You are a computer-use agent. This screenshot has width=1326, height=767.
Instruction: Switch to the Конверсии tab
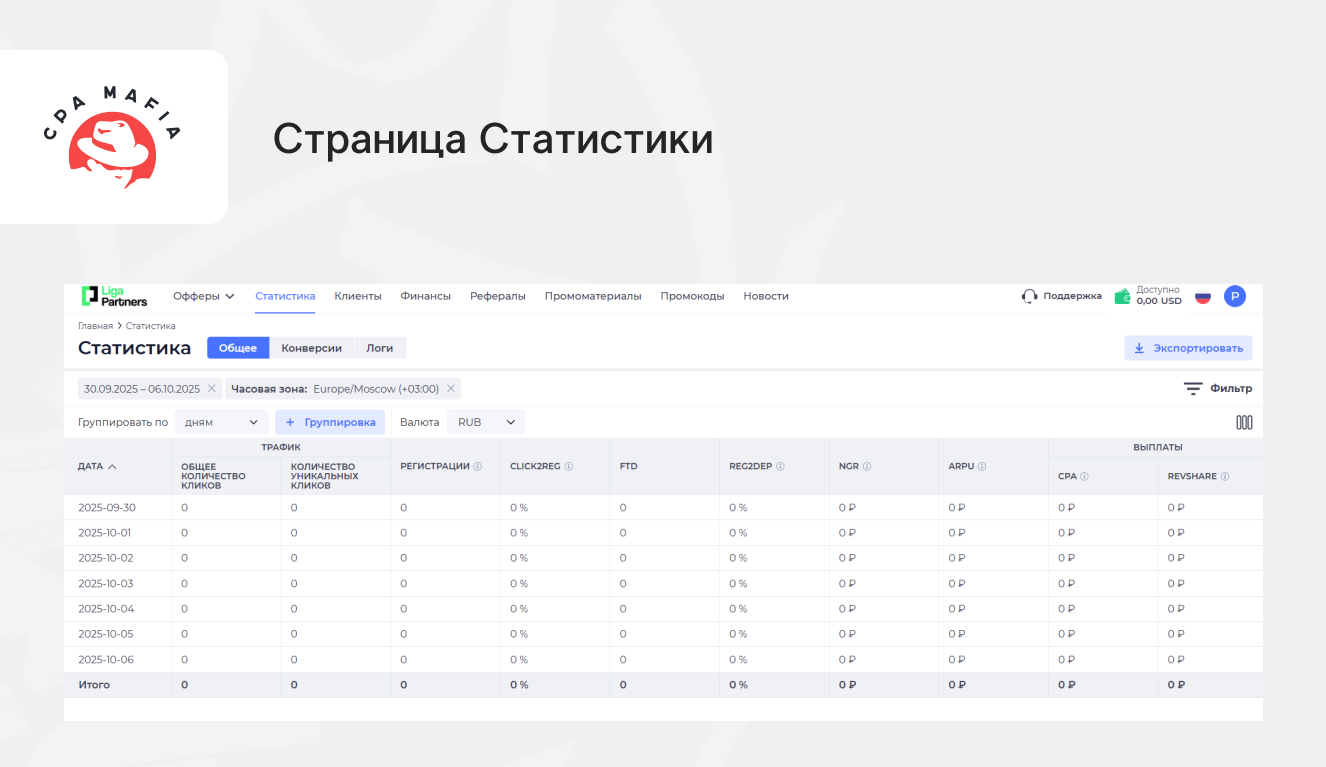(x=311, y=348)
